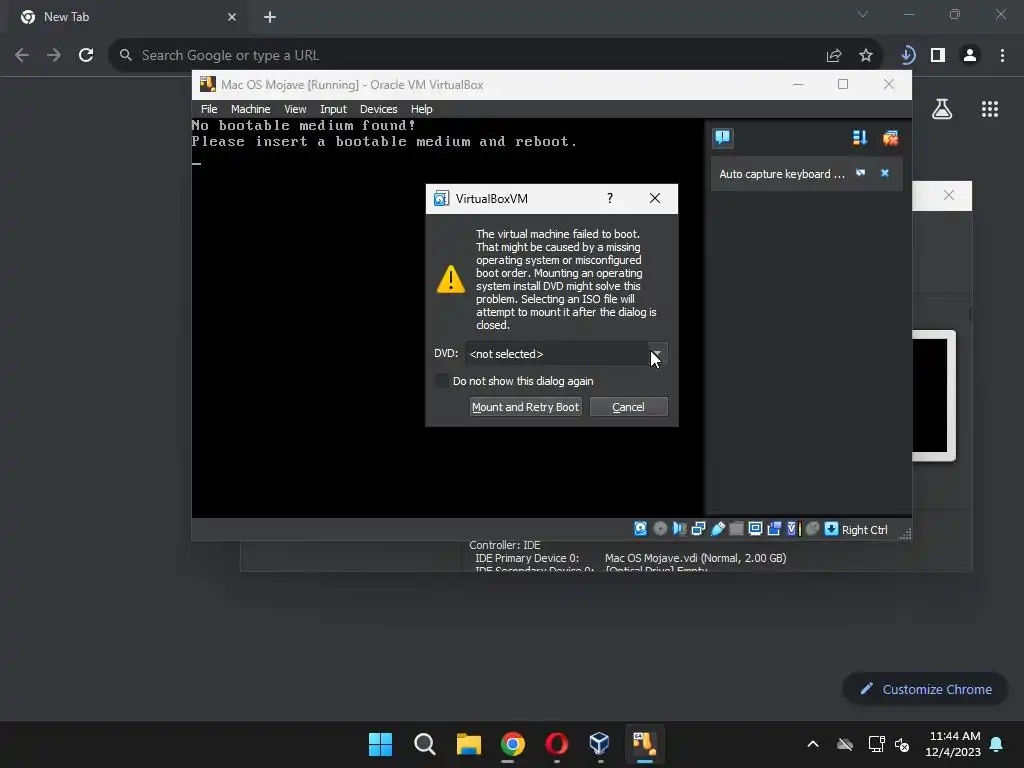Open the Windows notification bell

coord(996,744)
